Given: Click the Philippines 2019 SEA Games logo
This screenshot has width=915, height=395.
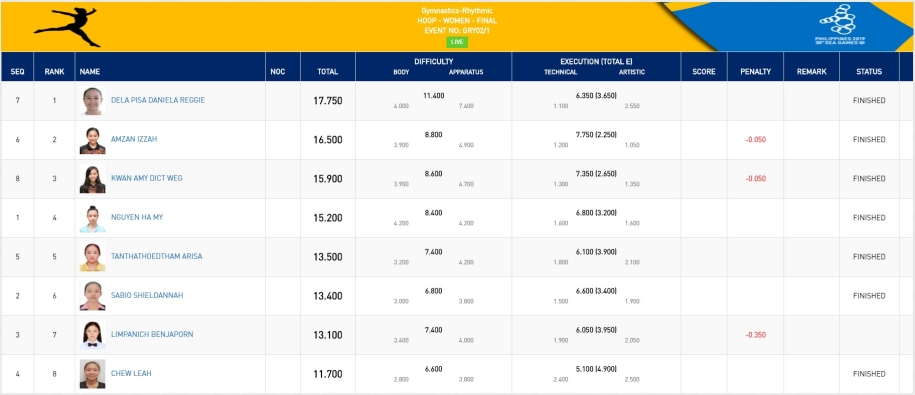Looking at the screenshot, I should [840, 24].
